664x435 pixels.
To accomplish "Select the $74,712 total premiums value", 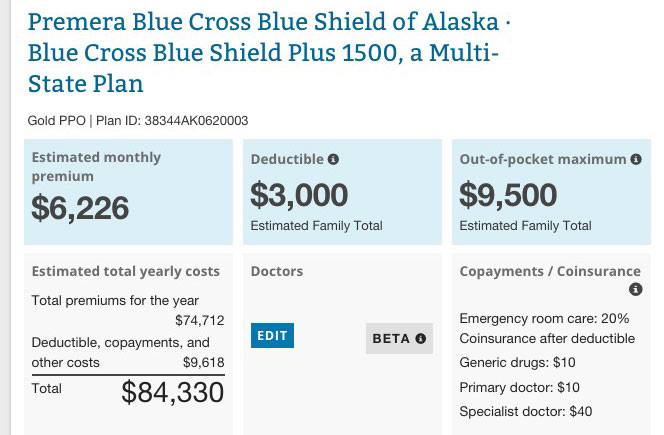I will click(199, 320).
